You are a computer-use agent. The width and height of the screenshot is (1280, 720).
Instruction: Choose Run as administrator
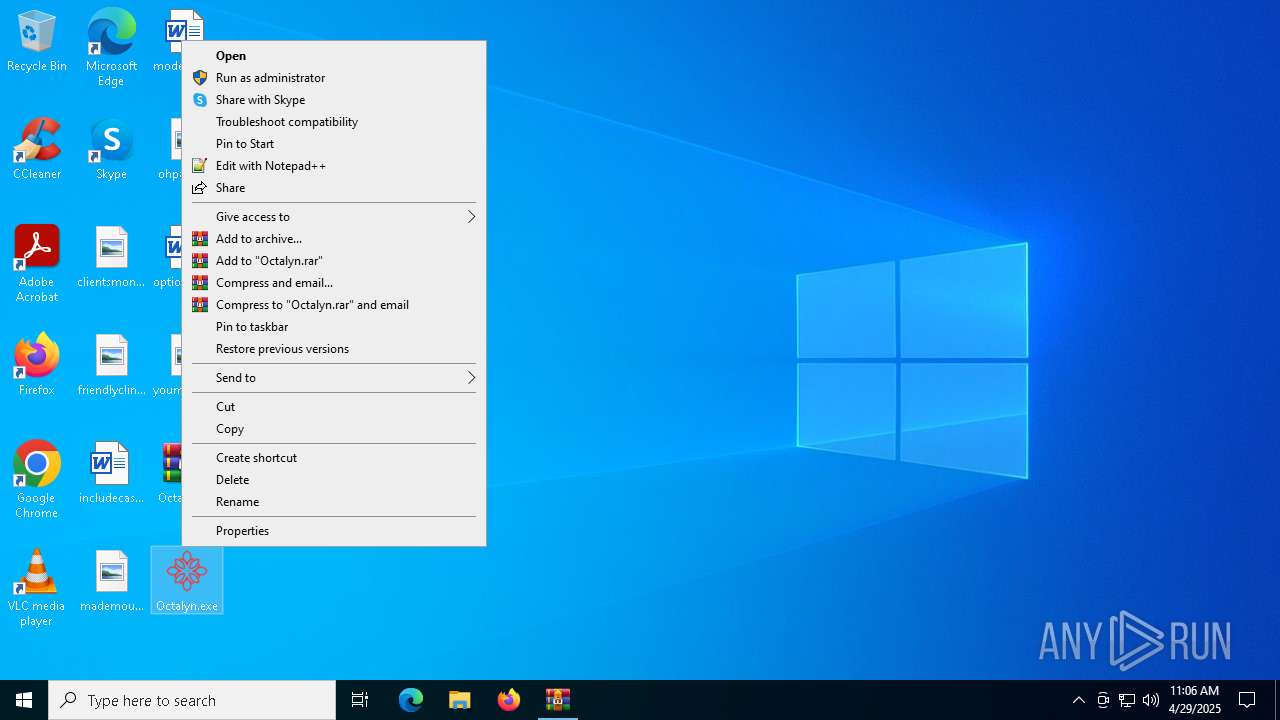pos(334,78)
